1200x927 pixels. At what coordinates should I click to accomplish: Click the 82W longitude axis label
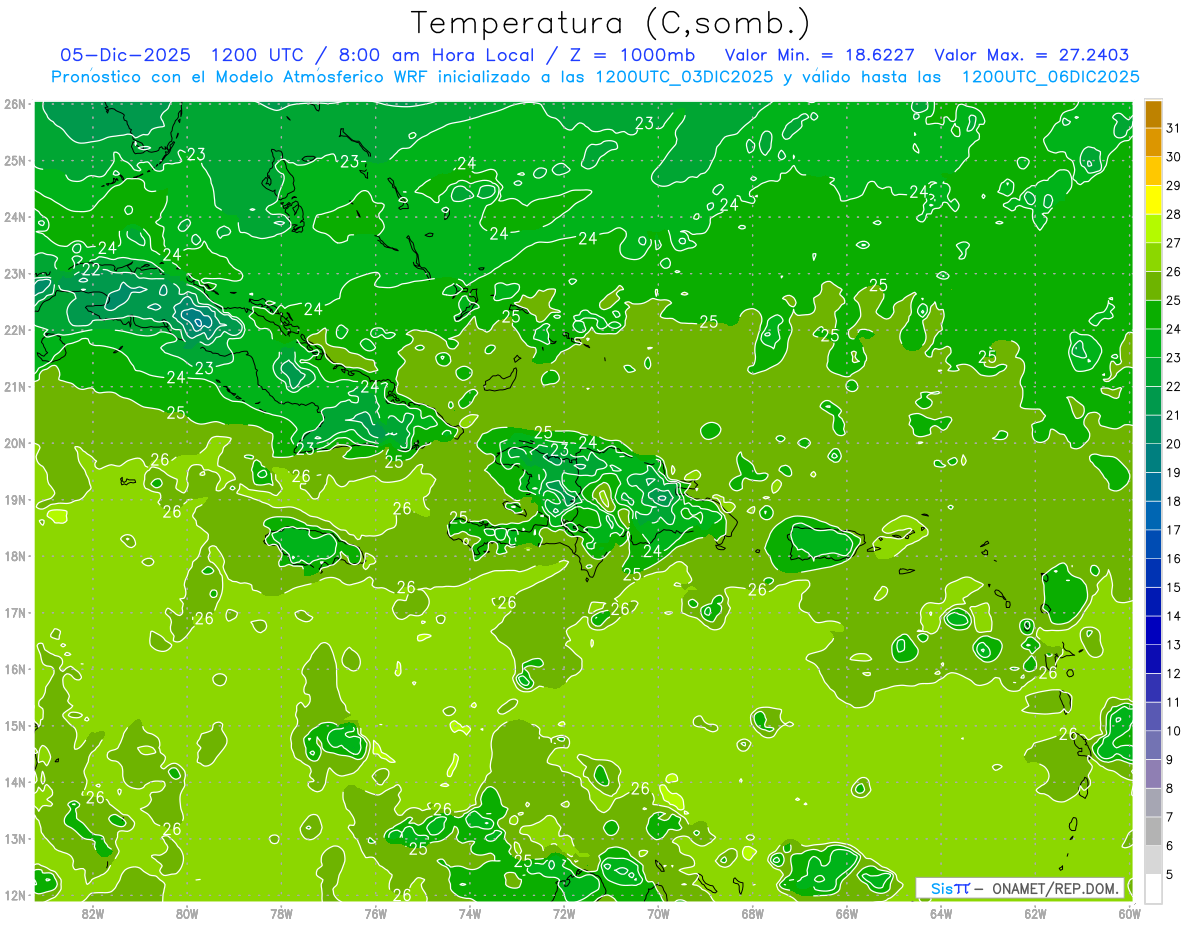[93, 913]
